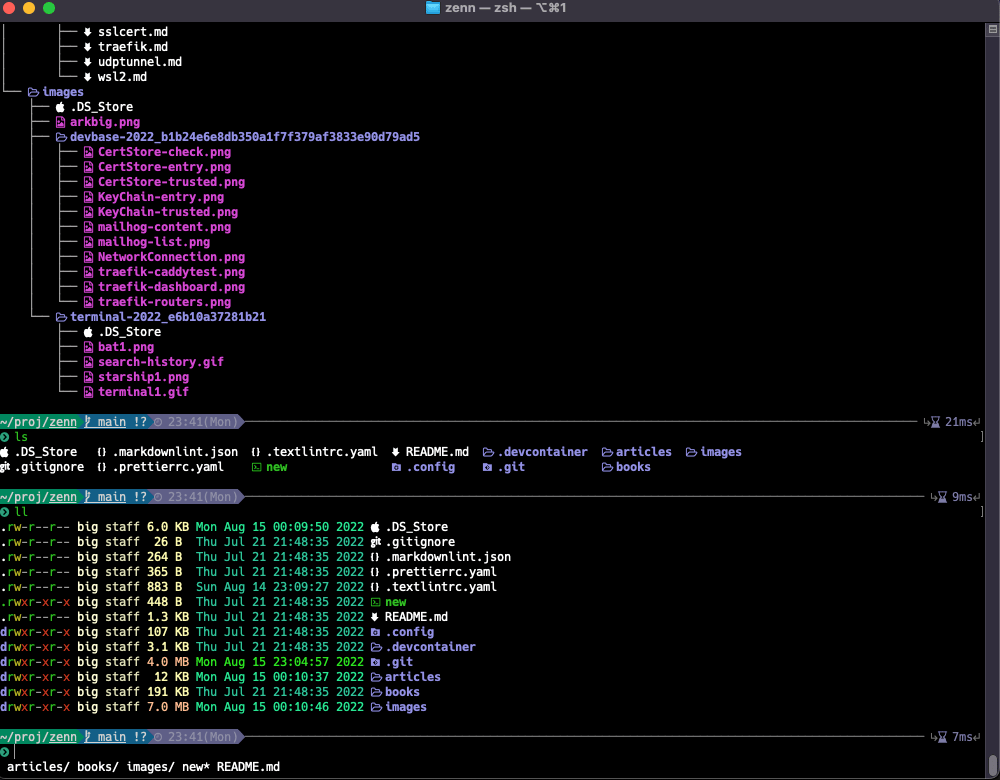This screenshot has width=1000, height=780.
Task: Click the hourglass icon beside the 7ms duration
Action: click(x=942, y=737)
